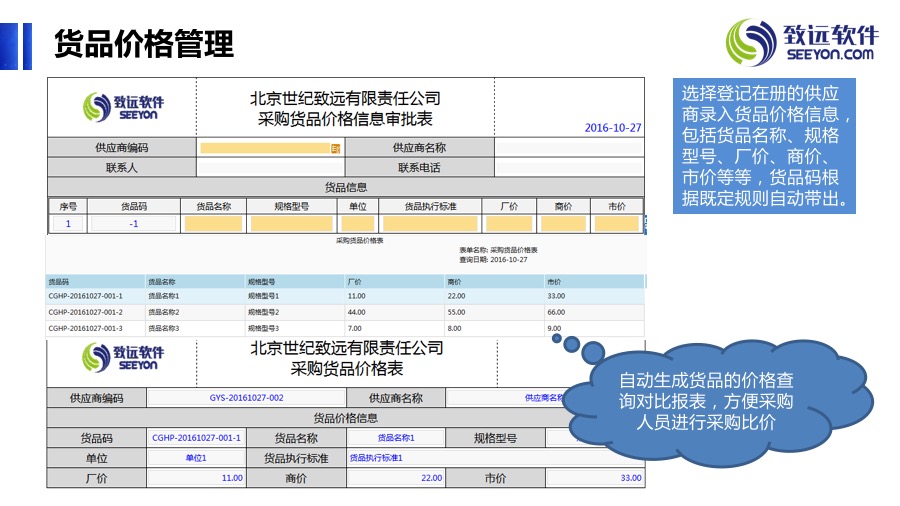Image resolution: width=900 pixels, height=506 pixels.
Task: Click the report cell 规格型号3
Action: [263, 328]
